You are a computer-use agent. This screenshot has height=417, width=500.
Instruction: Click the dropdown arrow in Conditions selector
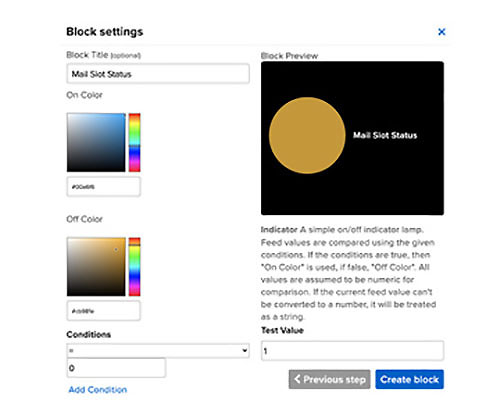click(x=245, y=351)
